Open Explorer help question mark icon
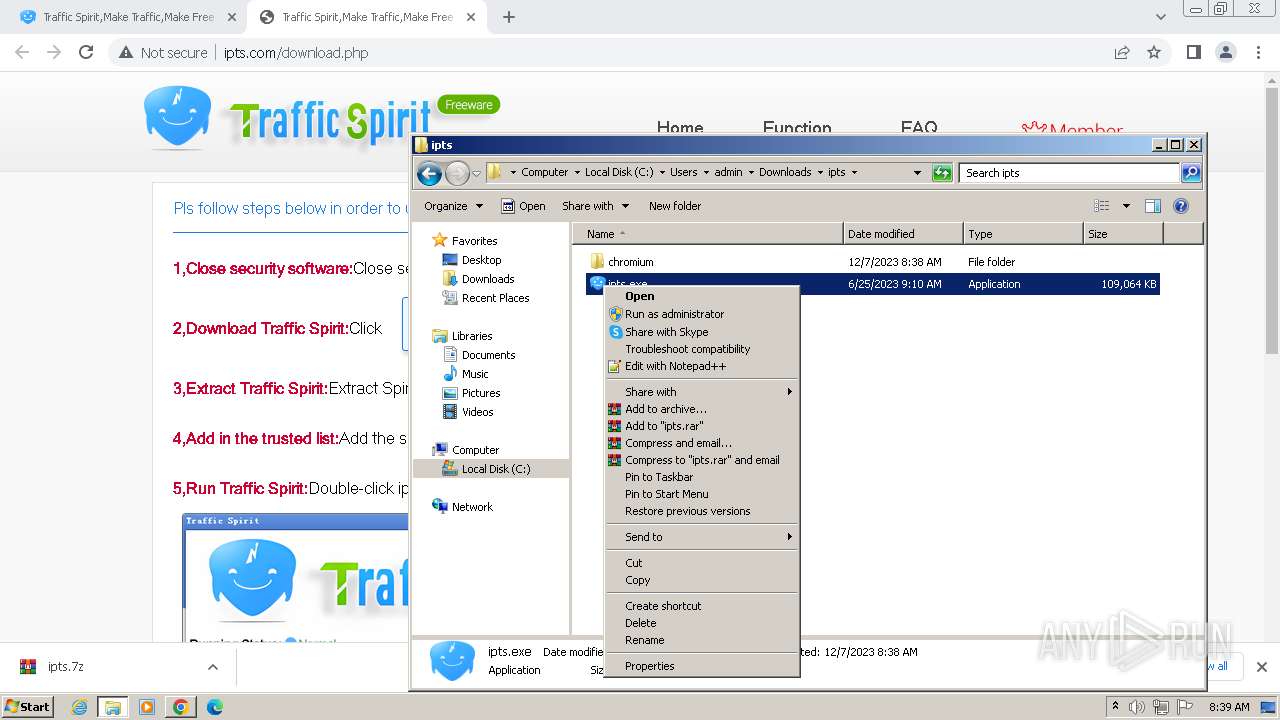The image size is (1280, 720). coord(1180,206)
